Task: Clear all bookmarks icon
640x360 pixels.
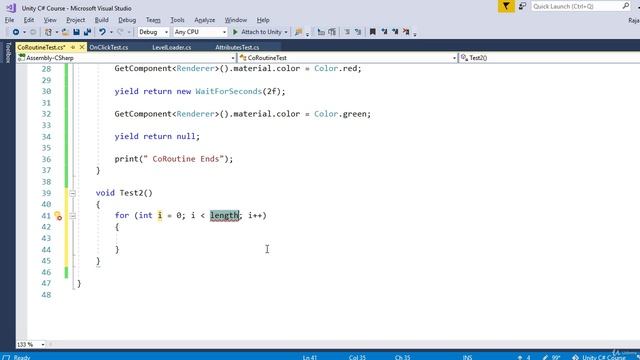Action: pos(406,32)
